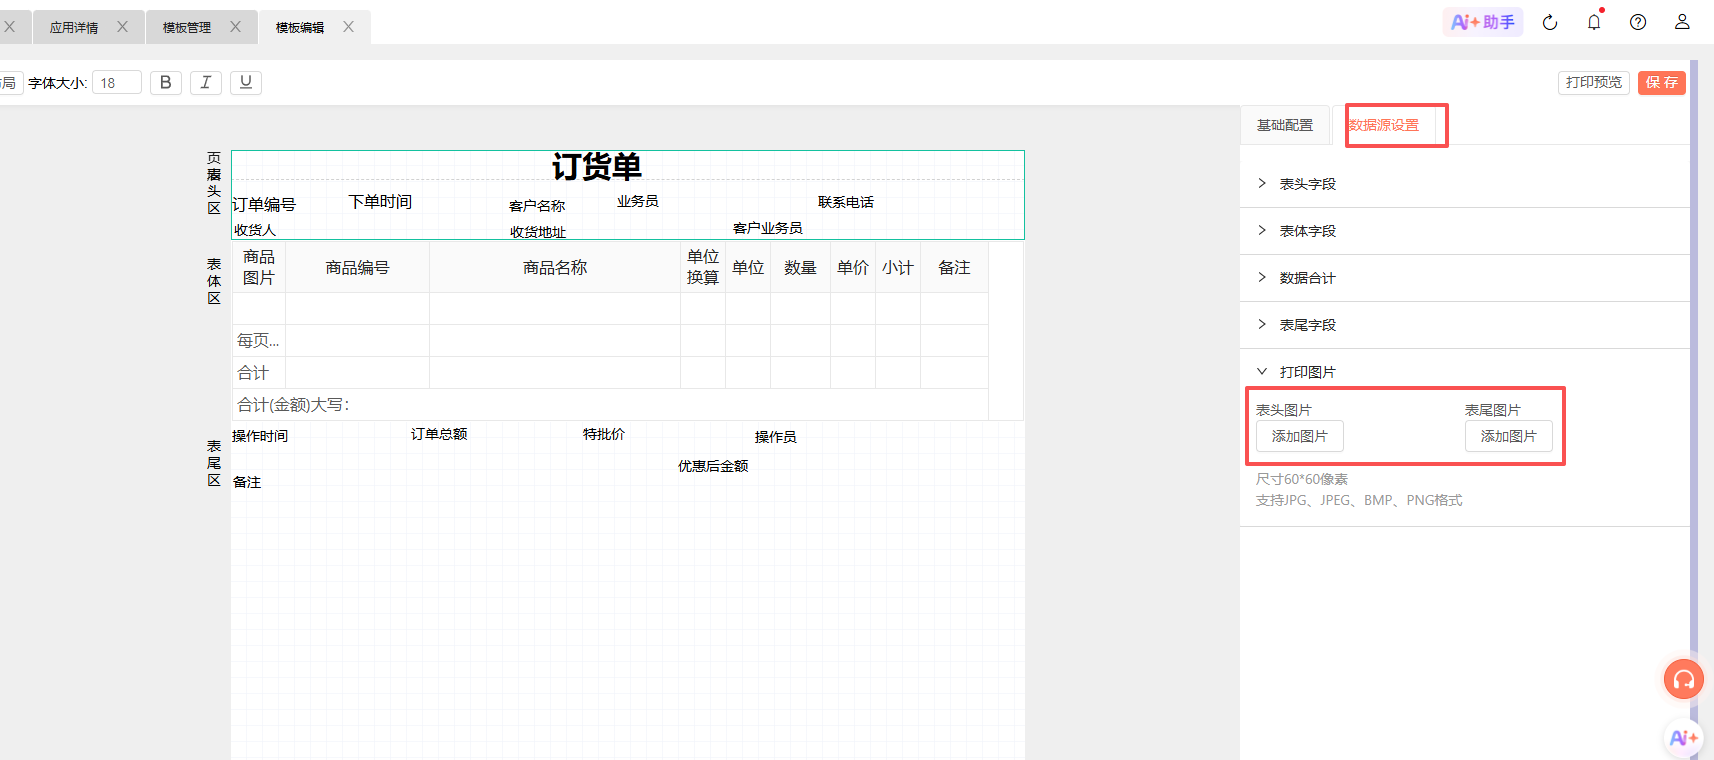The height and width of the screenshot is (760, 1714).
Task: Select the 收货地址 header field
Action: coord(538,232)
